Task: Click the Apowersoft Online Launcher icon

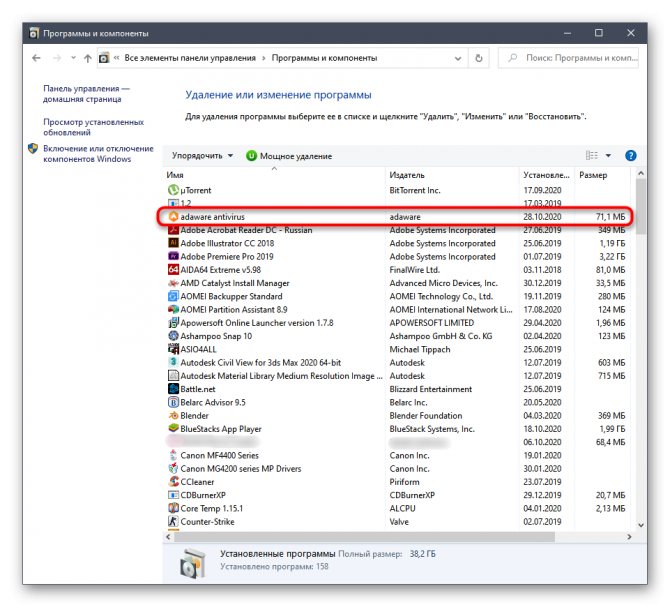Action: [x=173, y=323]
